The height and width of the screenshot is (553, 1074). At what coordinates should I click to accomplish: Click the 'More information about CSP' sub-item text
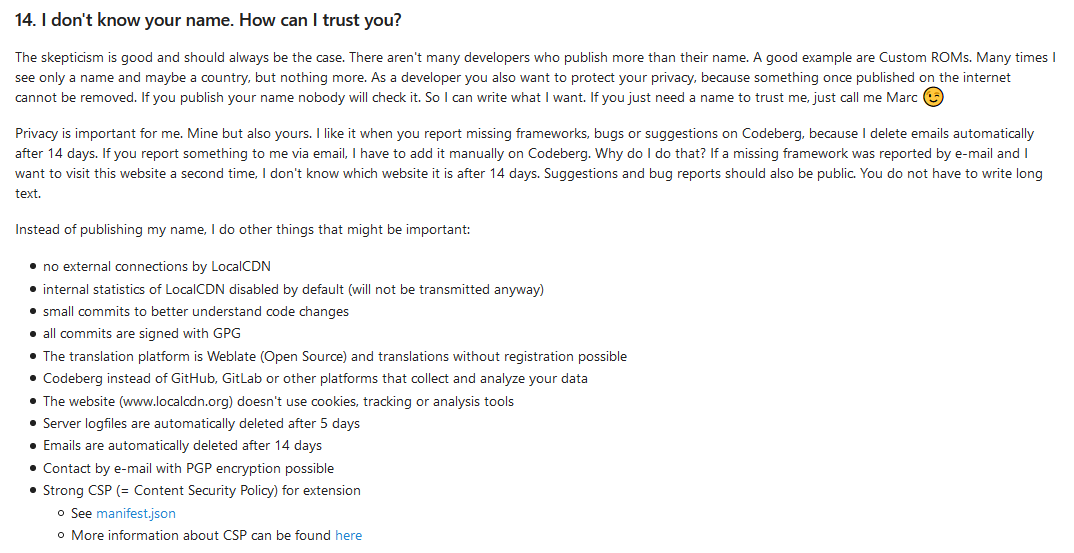[200, 535]
